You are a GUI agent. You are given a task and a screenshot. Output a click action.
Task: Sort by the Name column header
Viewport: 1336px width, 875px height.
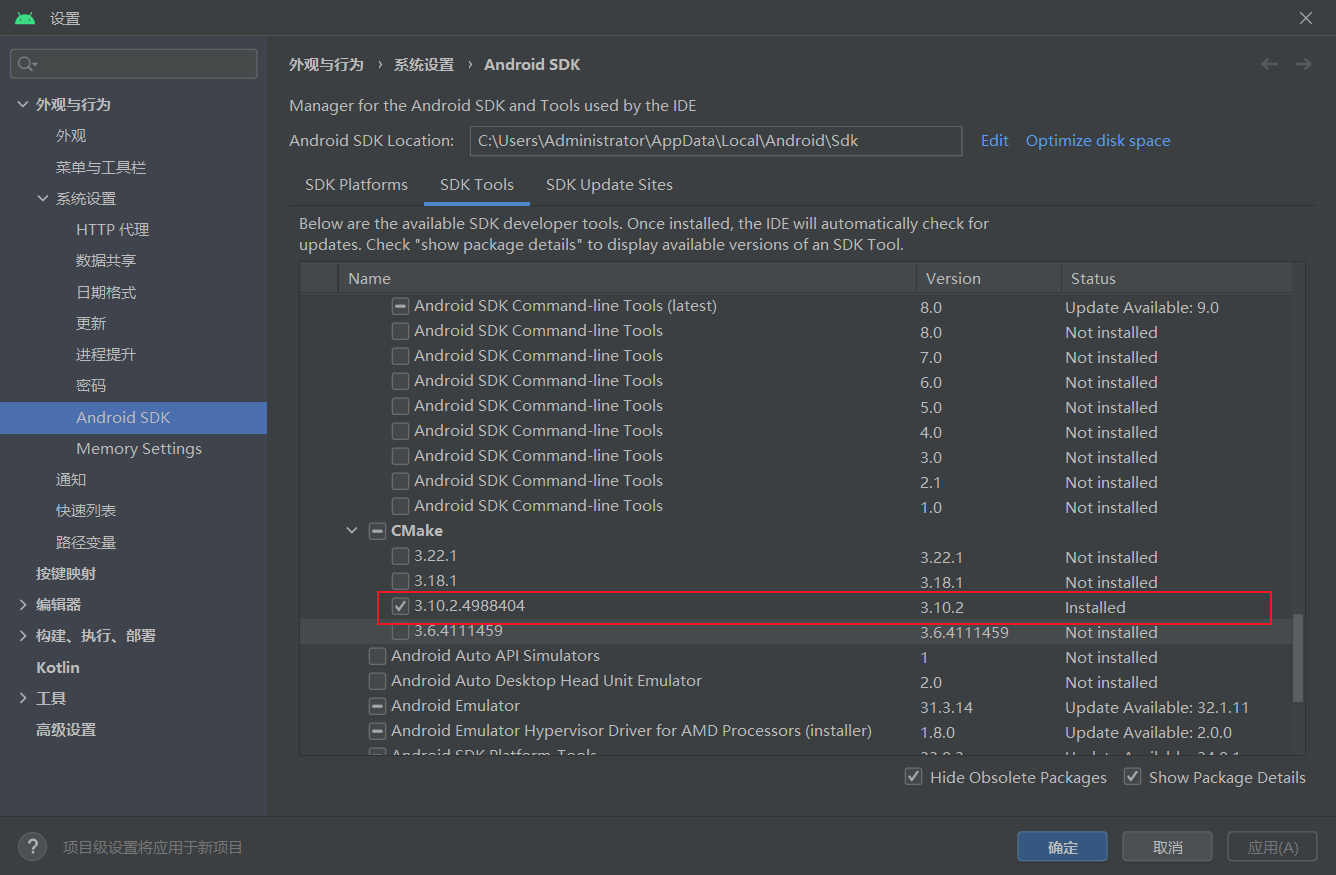pos(627,278)
